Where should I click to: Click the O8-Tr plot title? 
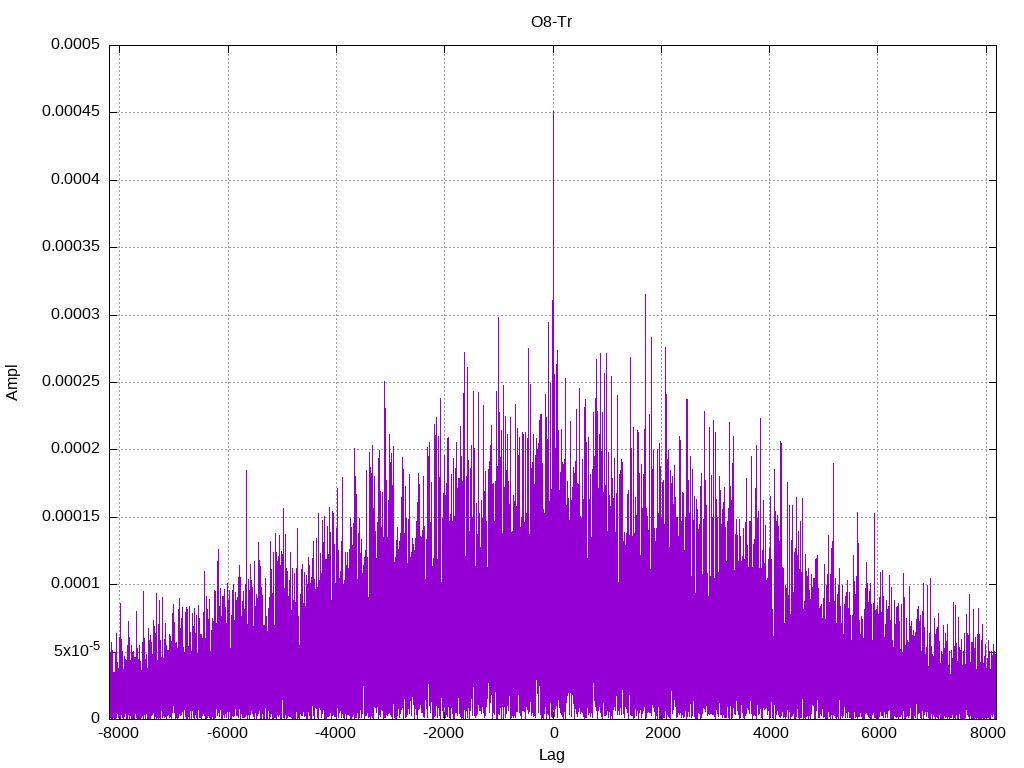551,22
